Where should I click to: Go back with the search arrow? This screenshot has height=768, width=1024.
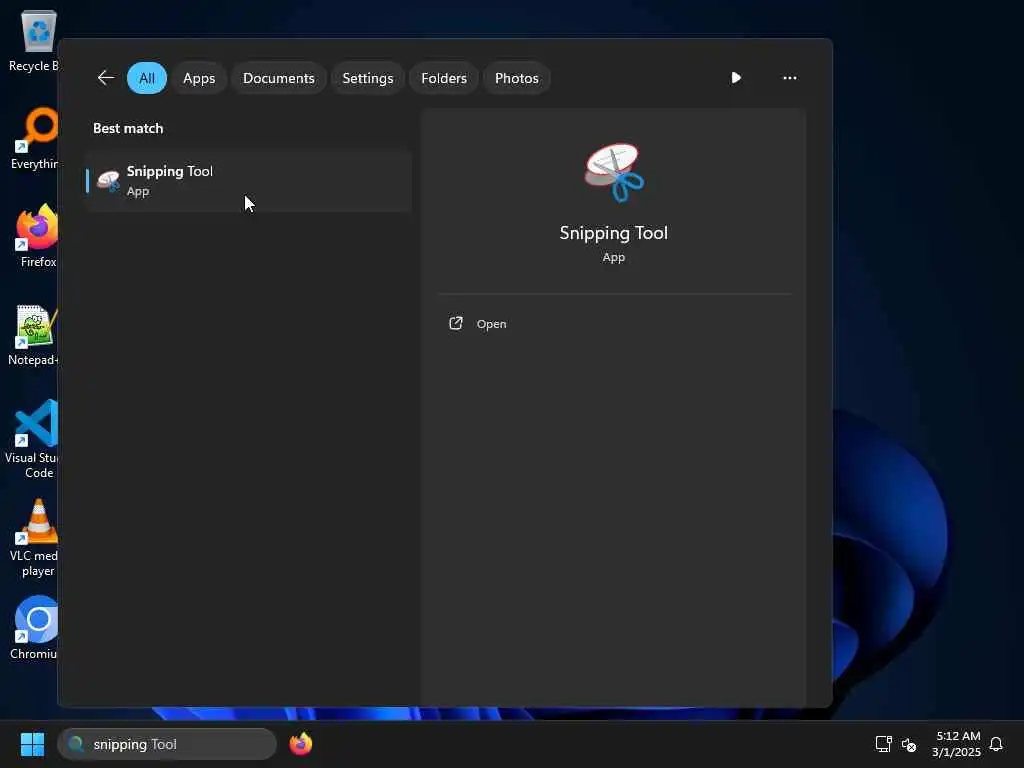click(x=106, y=78)
